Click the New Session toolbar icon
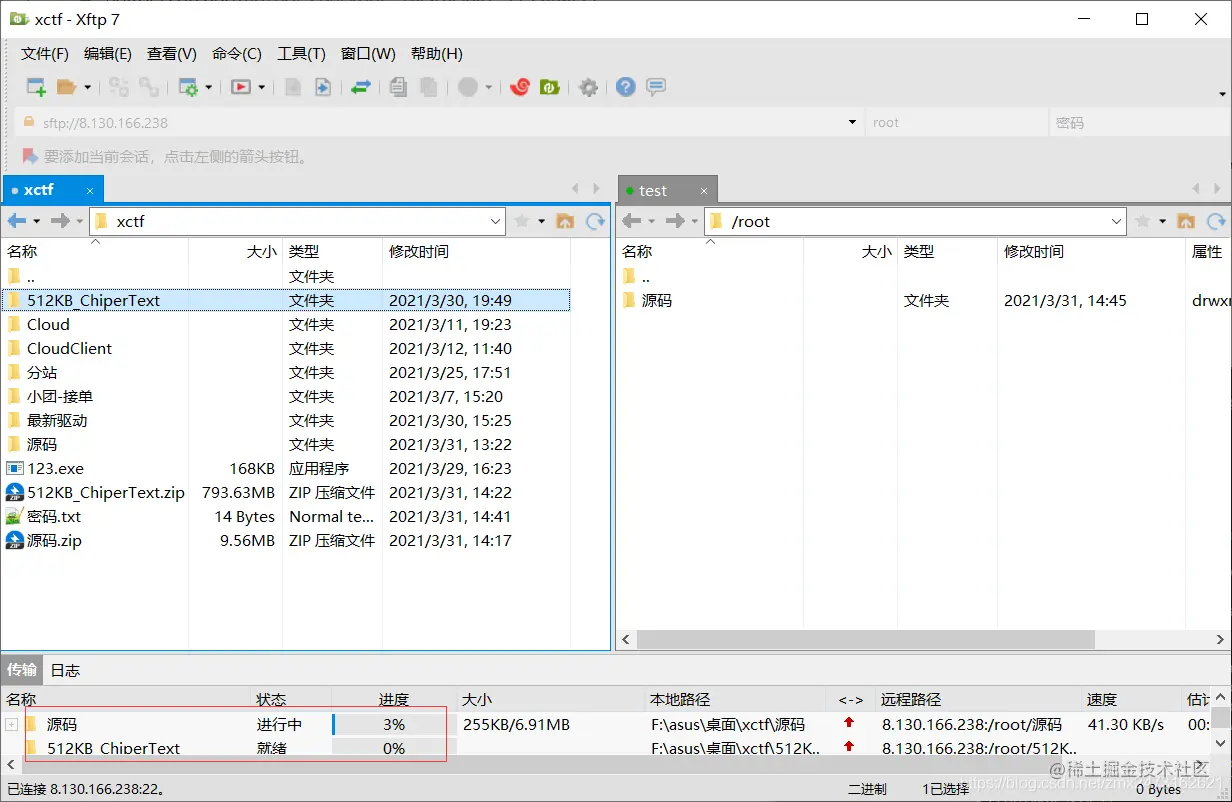 (36, 87)
